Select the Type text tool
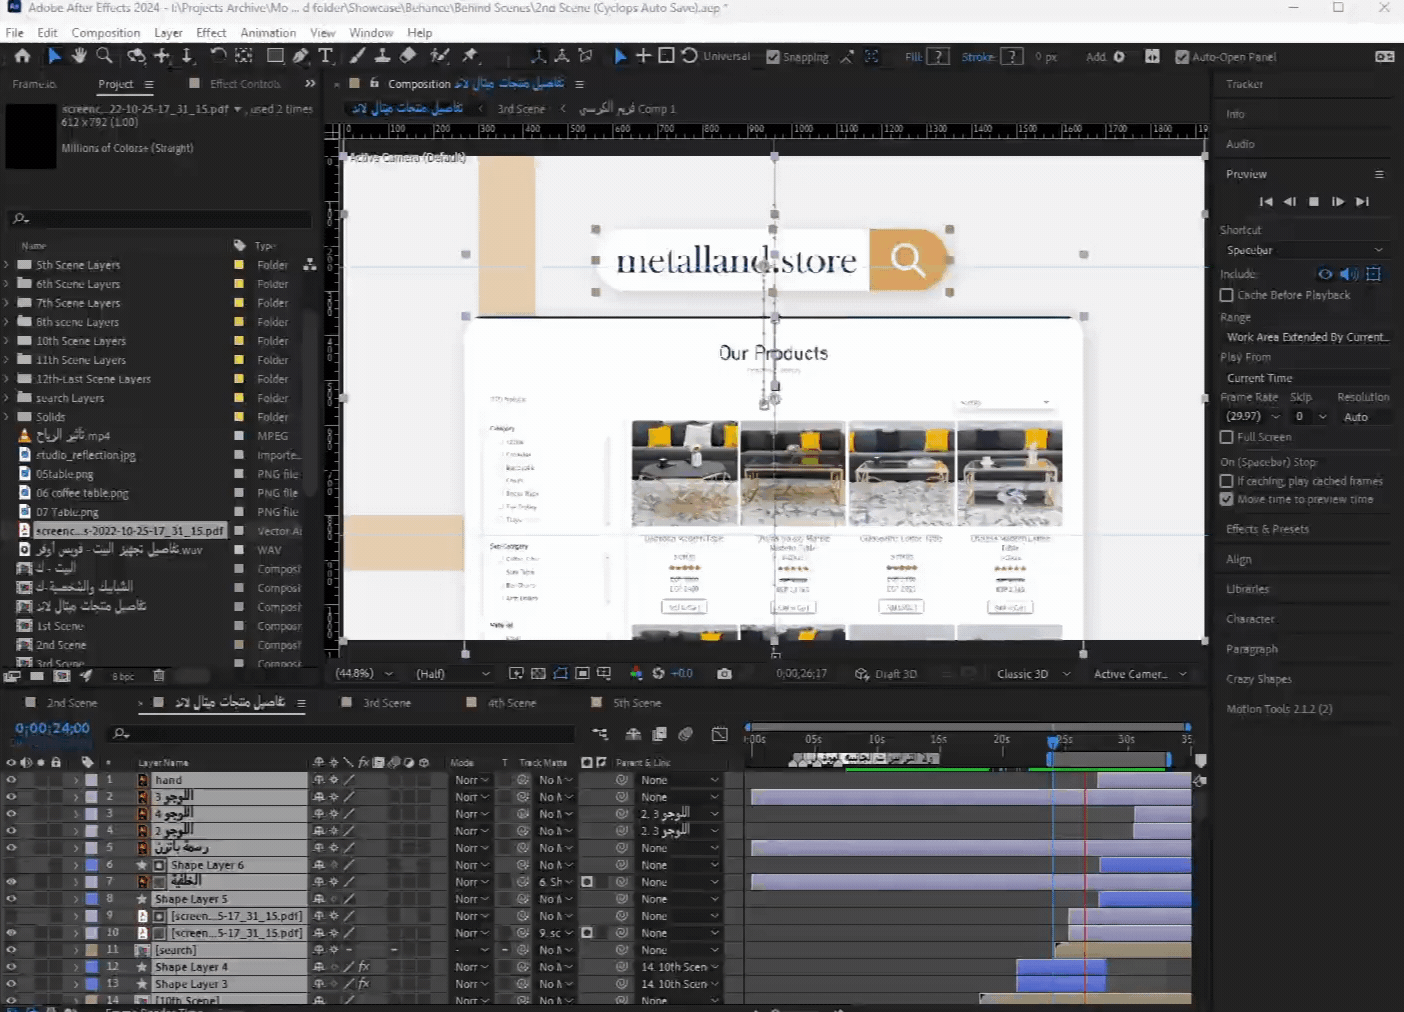This screenshot has width=1404, height=1012. [325, 56]
